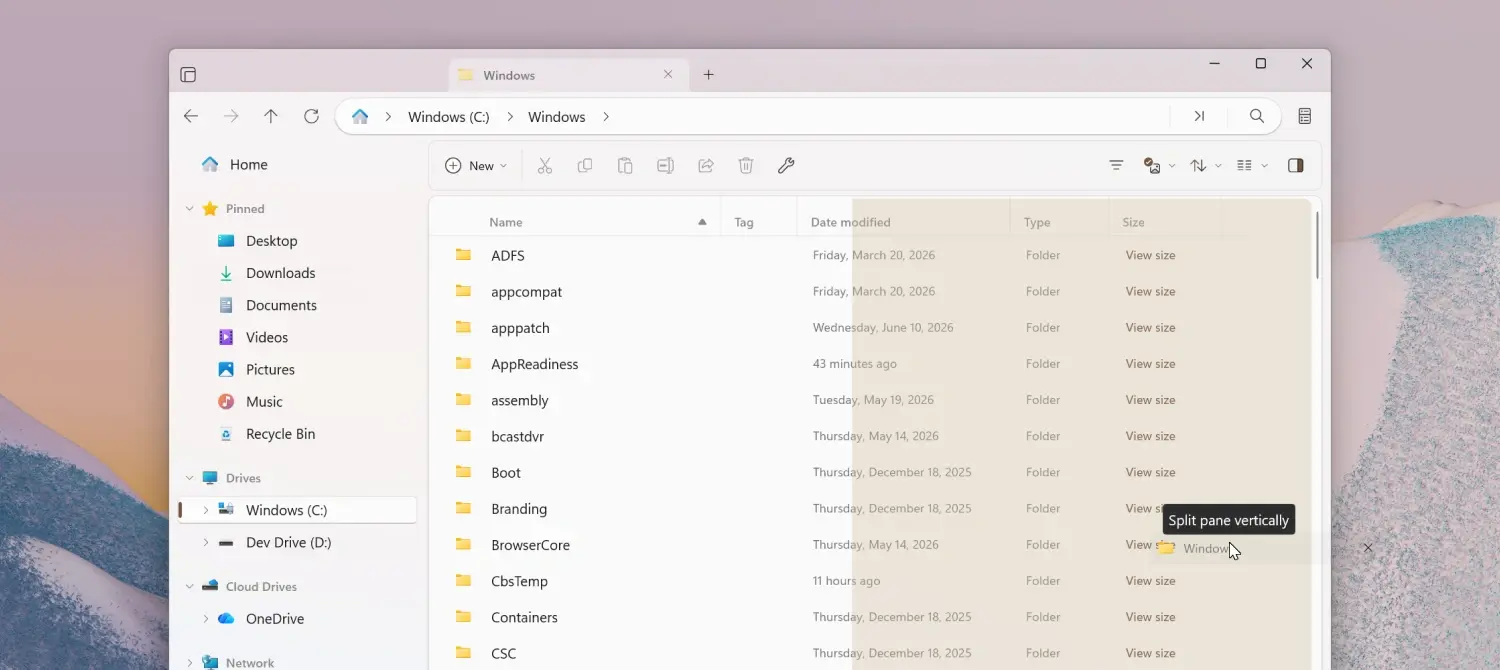Toggle the sidebar layout icon in title bar
This screenshot has width=1500, height=670.
[x=188, y=75]
